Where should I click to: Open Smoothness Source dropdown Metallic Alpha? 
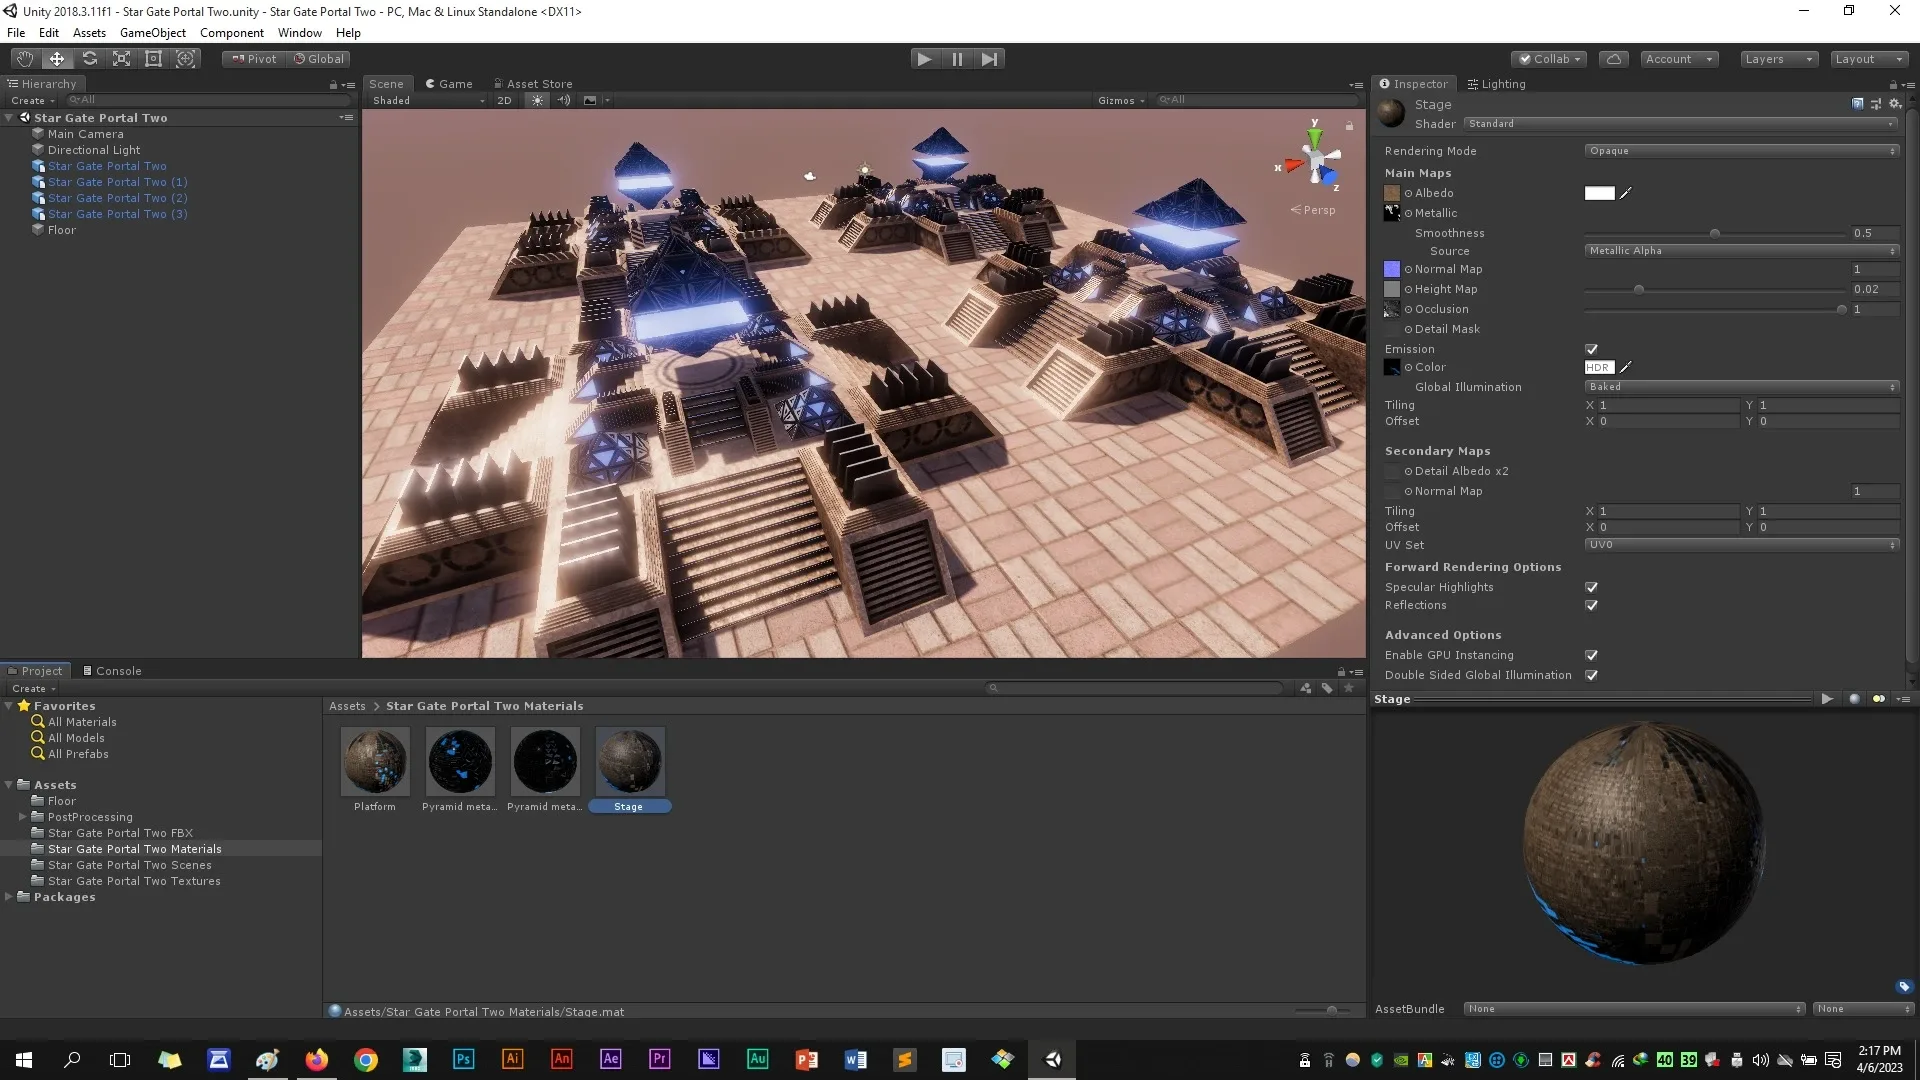[1741, 251]
